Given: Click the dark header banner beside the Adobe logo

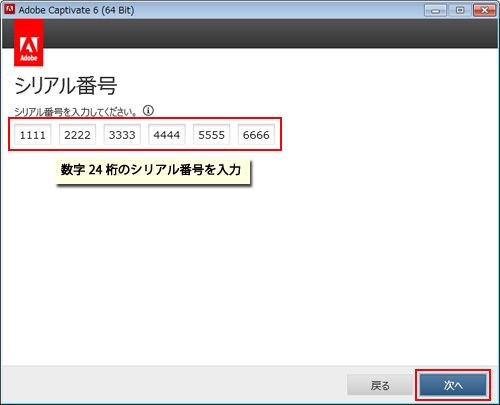Looking at the screenshot, I should 271,33.
